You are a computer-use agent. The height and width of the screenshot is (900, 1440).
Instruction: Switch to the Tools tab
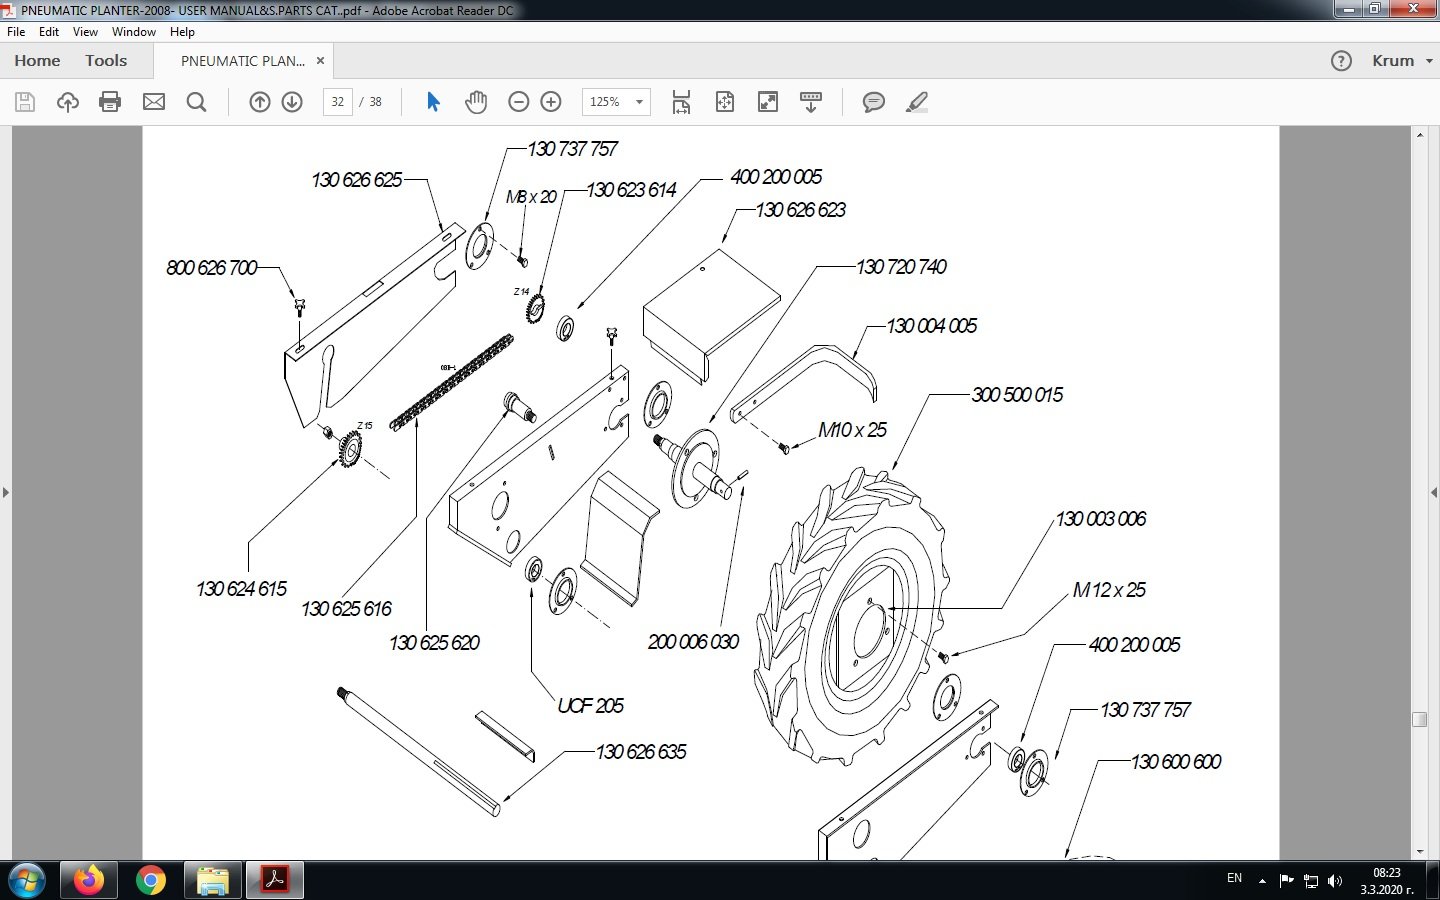pyautogui.click(x=106, y=61)
